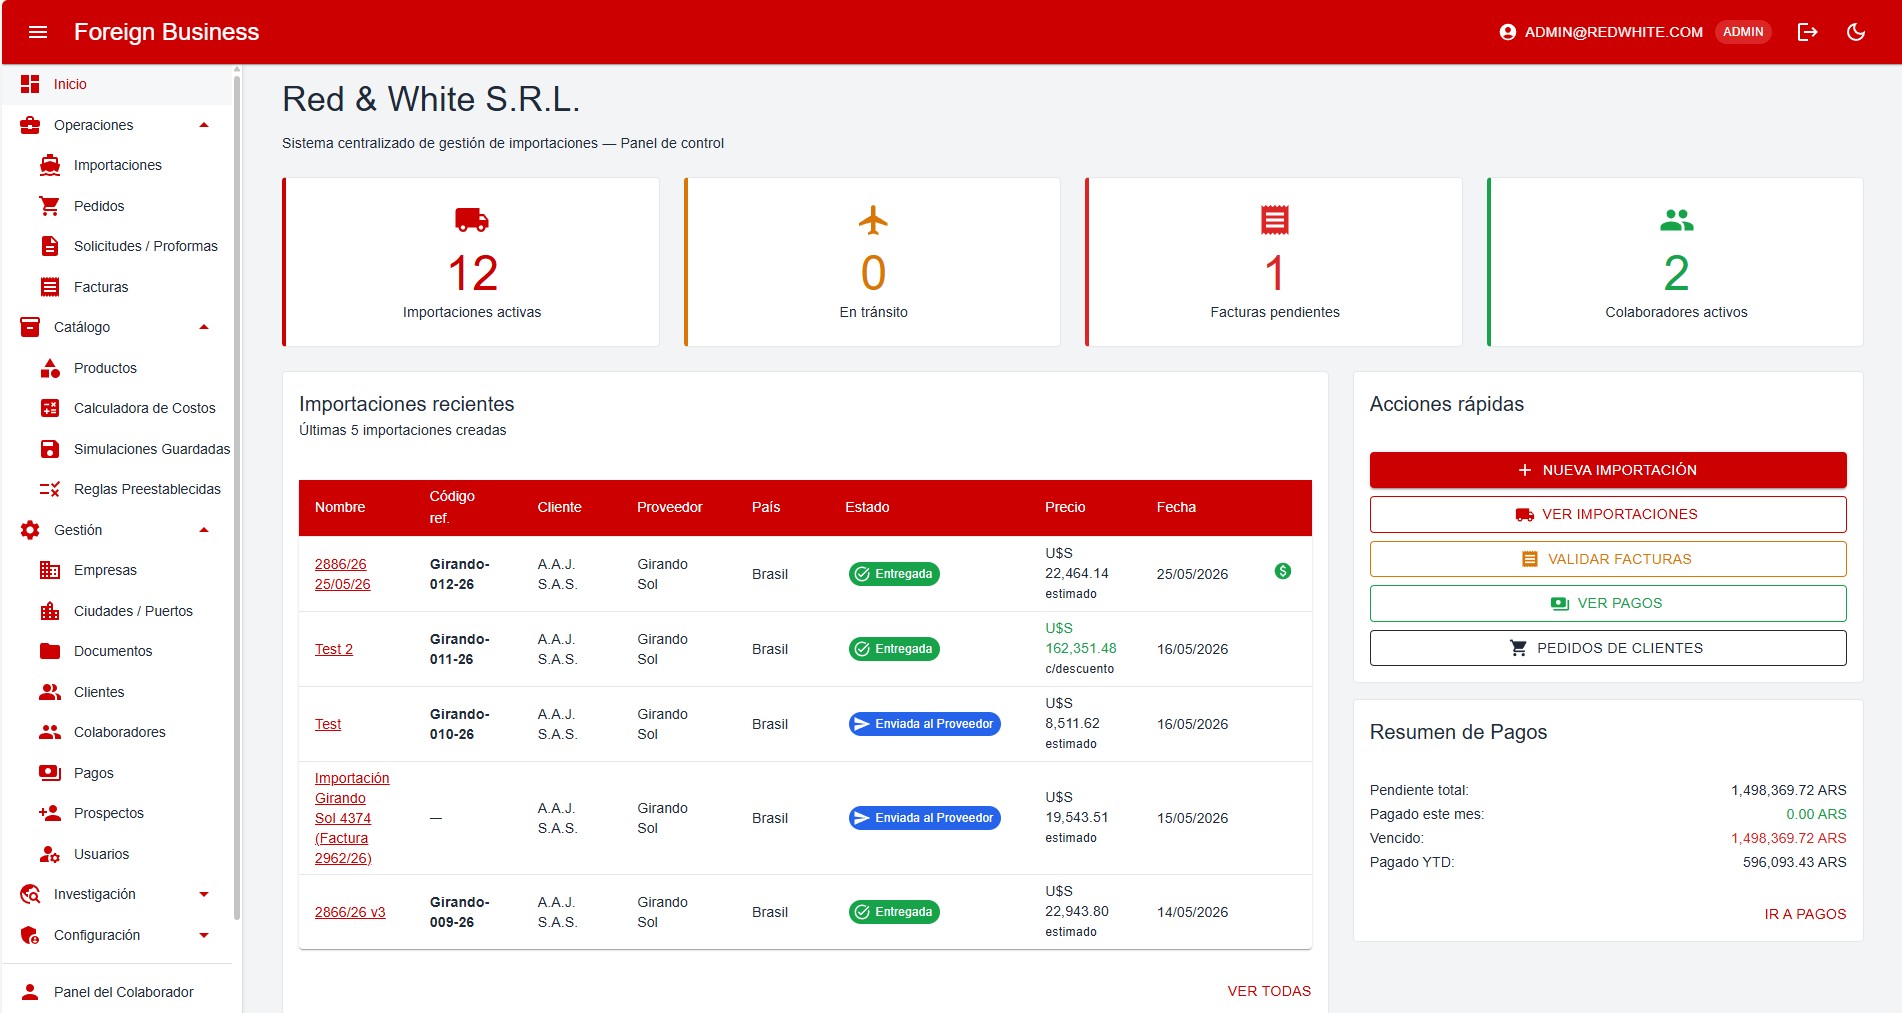This screenshot has height=1013, width=1902.
Task: Click the Estado column header
Action: 867,507
